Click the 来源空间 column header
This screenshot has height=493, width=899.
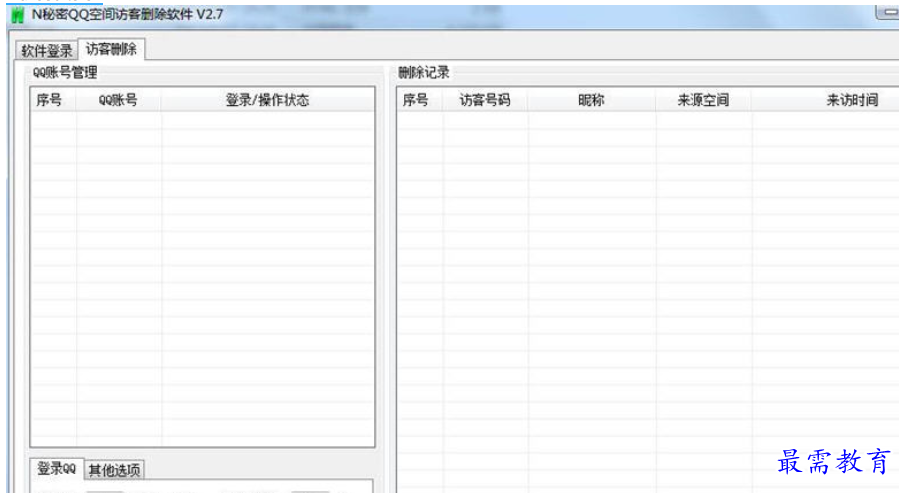[703, 100]
